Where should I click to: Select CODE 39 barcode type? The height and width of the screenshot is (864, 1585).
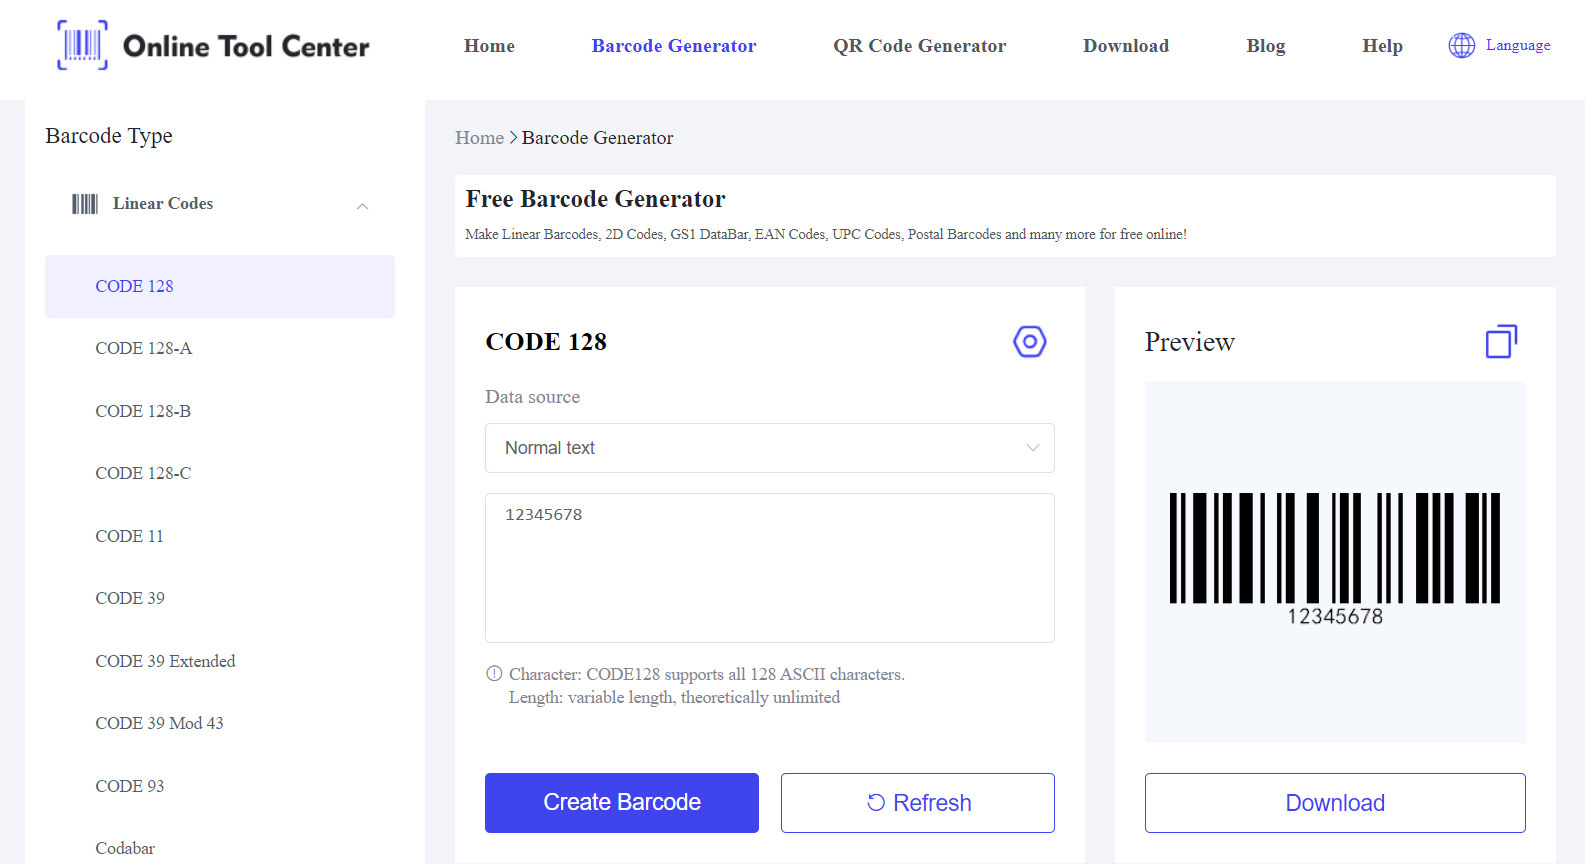coord(220,598)
